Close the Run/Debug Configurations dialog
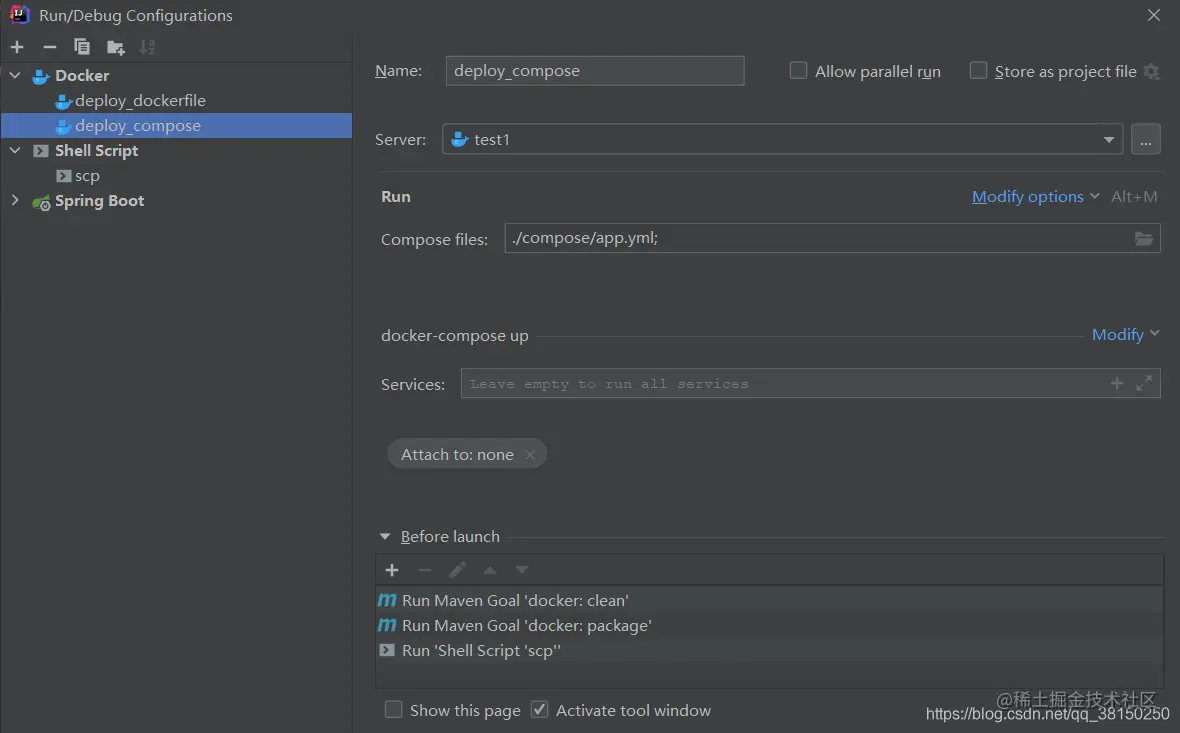The width and height of the screenshot is (1180, 733). 1154,15
